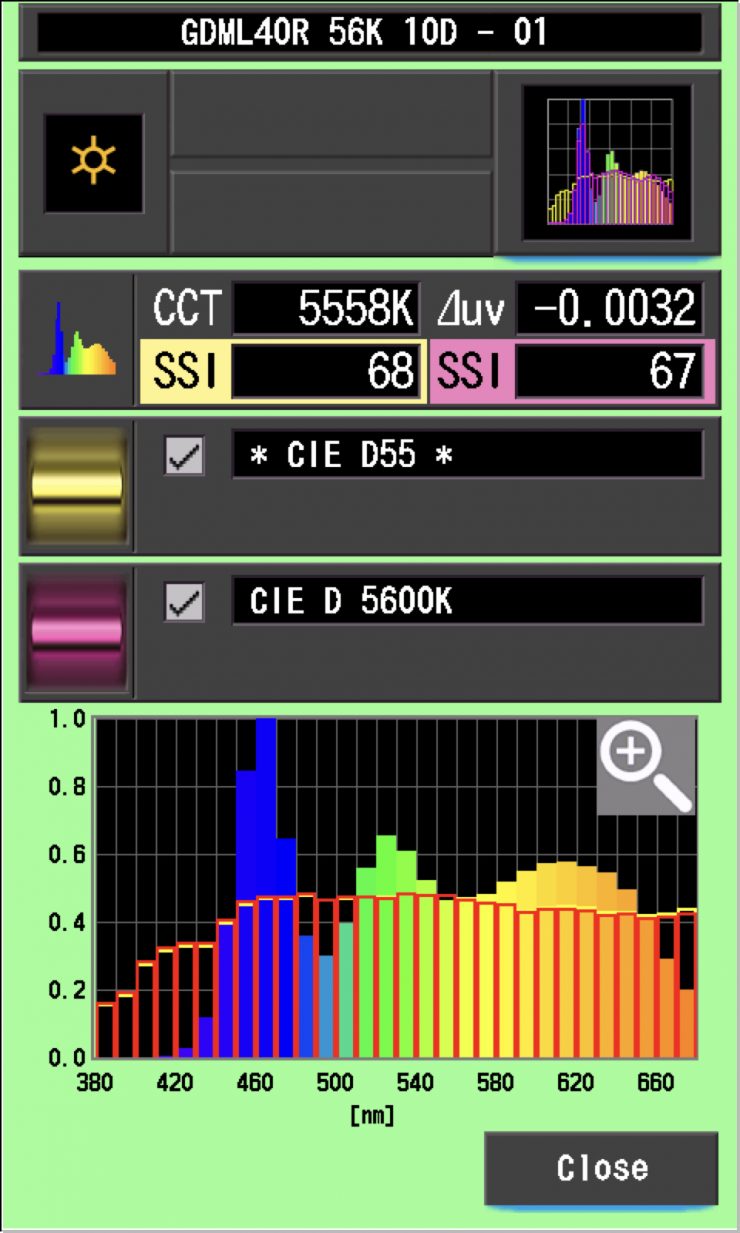Click the 1.0 y-axis label
Screen dimensions: 740x1233
click(x=67, y=720)
